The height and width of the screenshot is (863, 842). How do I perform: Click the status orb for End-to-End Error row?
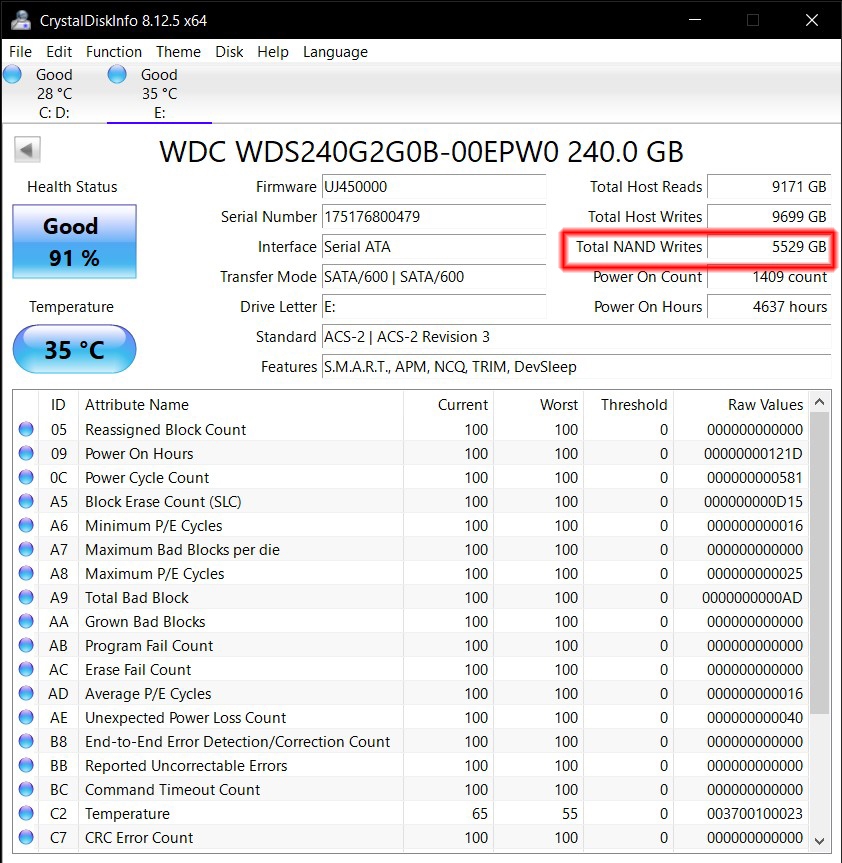pos(26,741)
